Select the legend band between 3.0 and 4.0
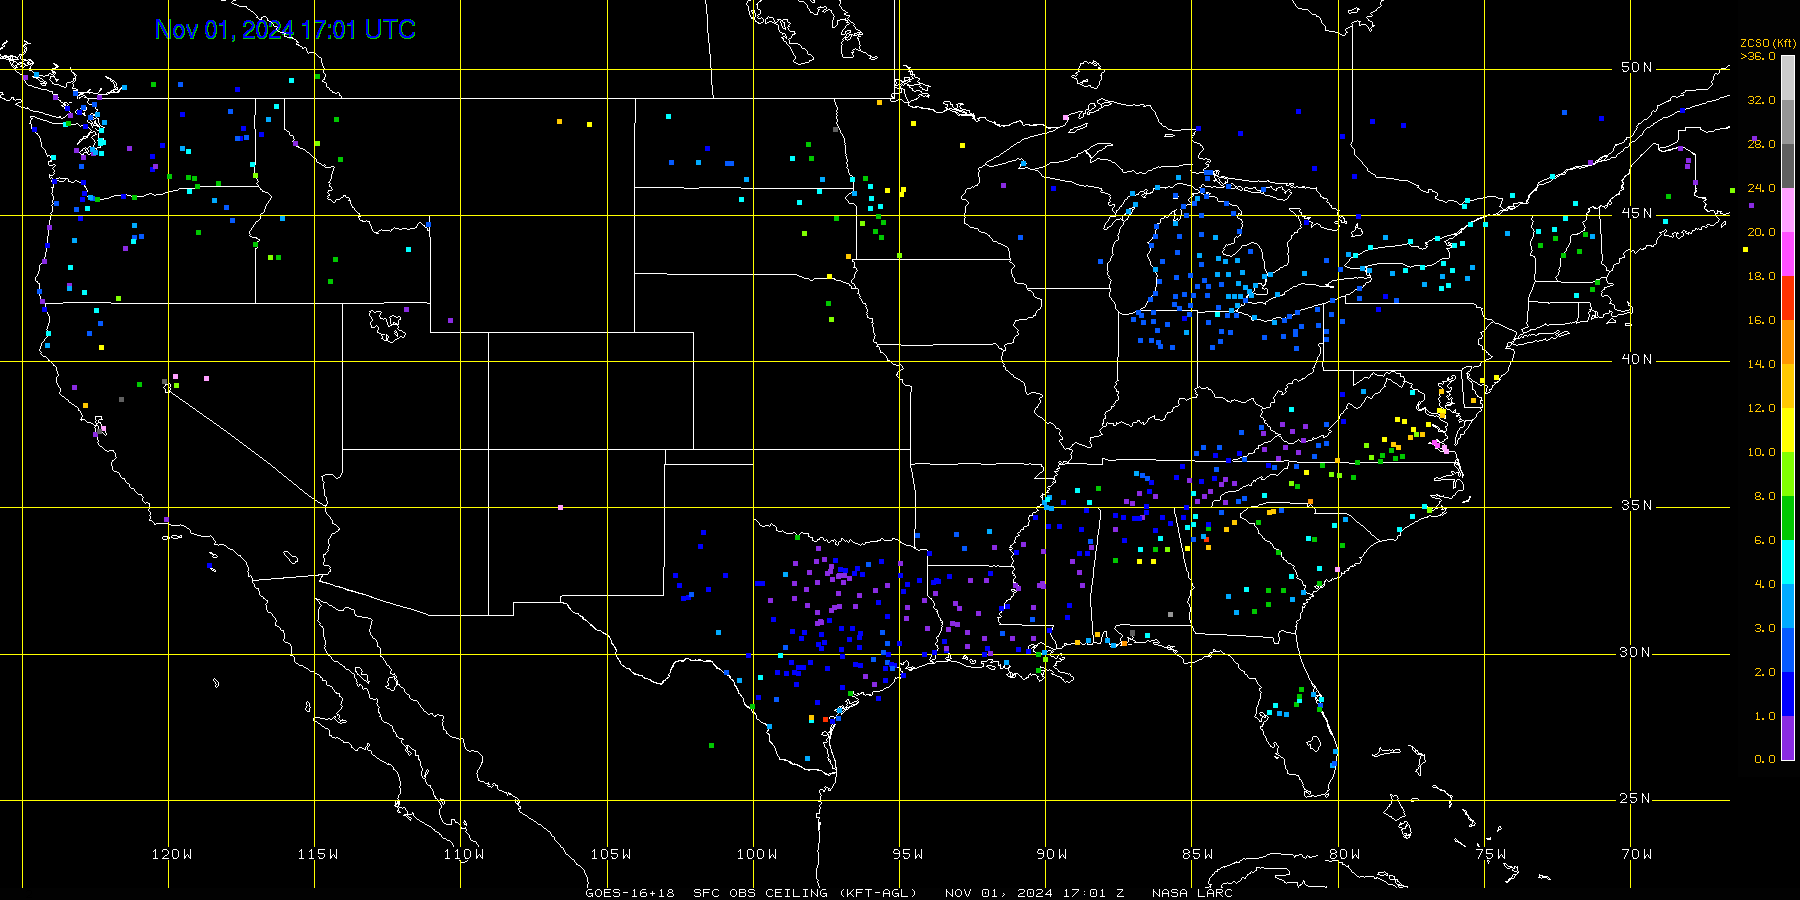Screen dimensions: 1800x900 tap(1788, 606)
